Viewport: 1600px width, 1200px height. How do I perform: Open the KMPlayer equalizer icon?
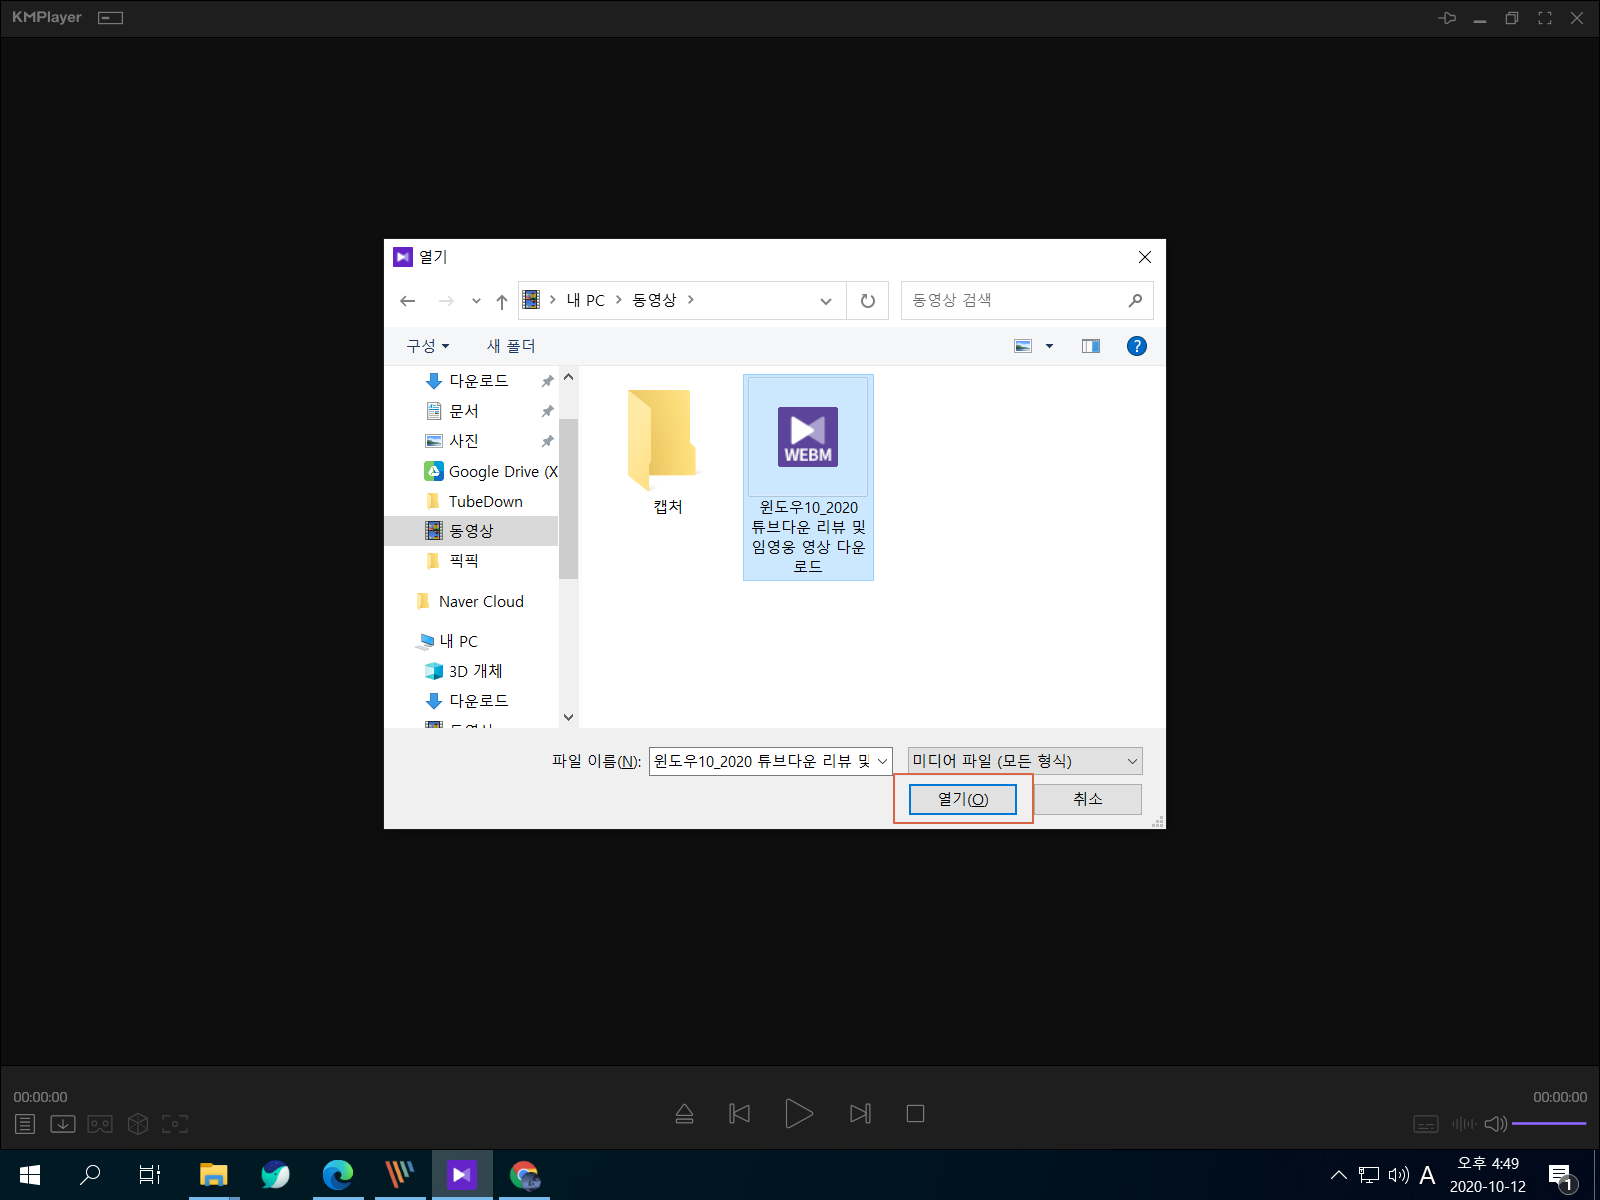click(1464, 1124)
